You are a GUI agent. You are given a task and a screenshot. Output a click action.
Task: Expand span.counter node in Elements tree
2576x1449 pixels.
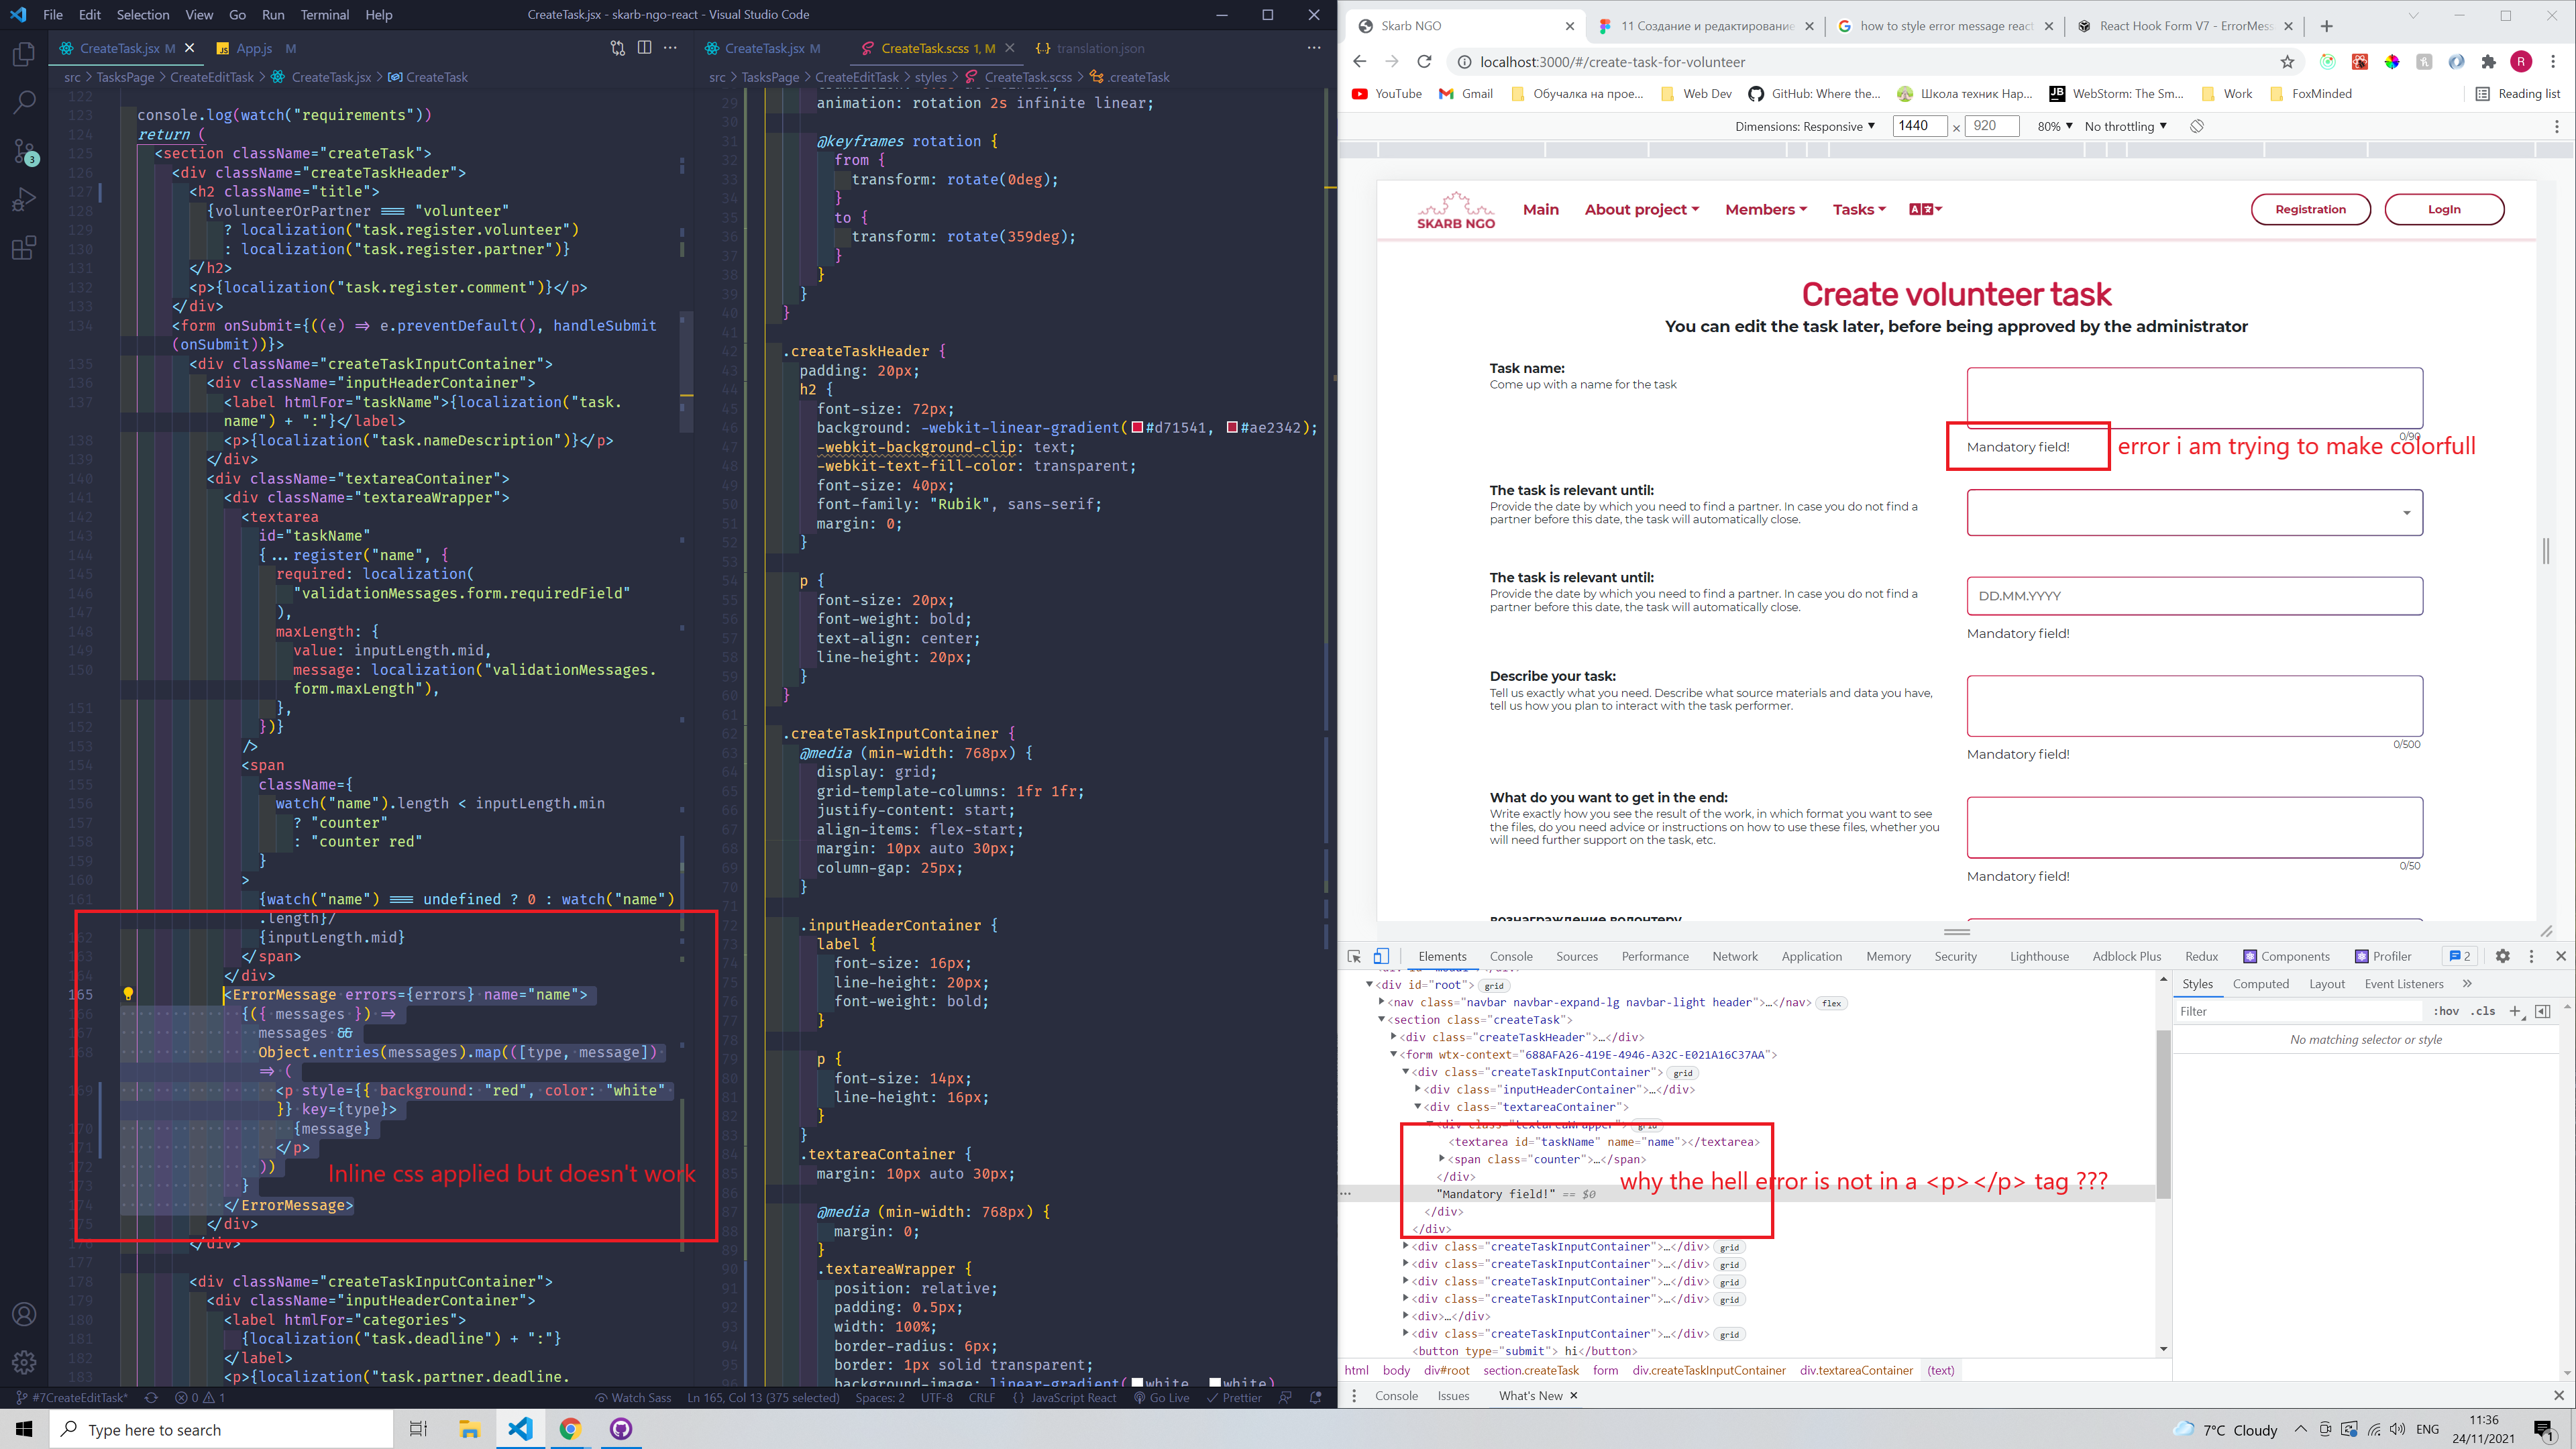pyautogui.click(x=1441, y=1159)
